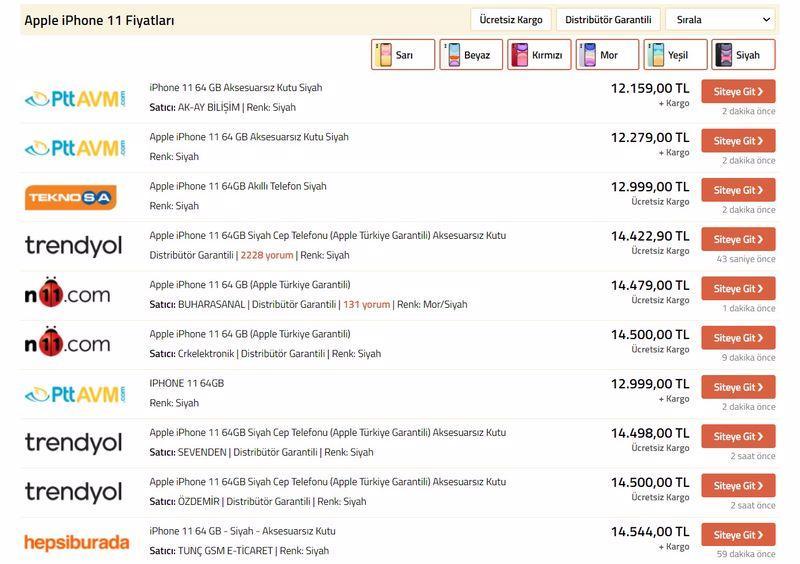Open the 'IPHONE 11 64GB' product title

pyautogui.click(x=187, y=383)
